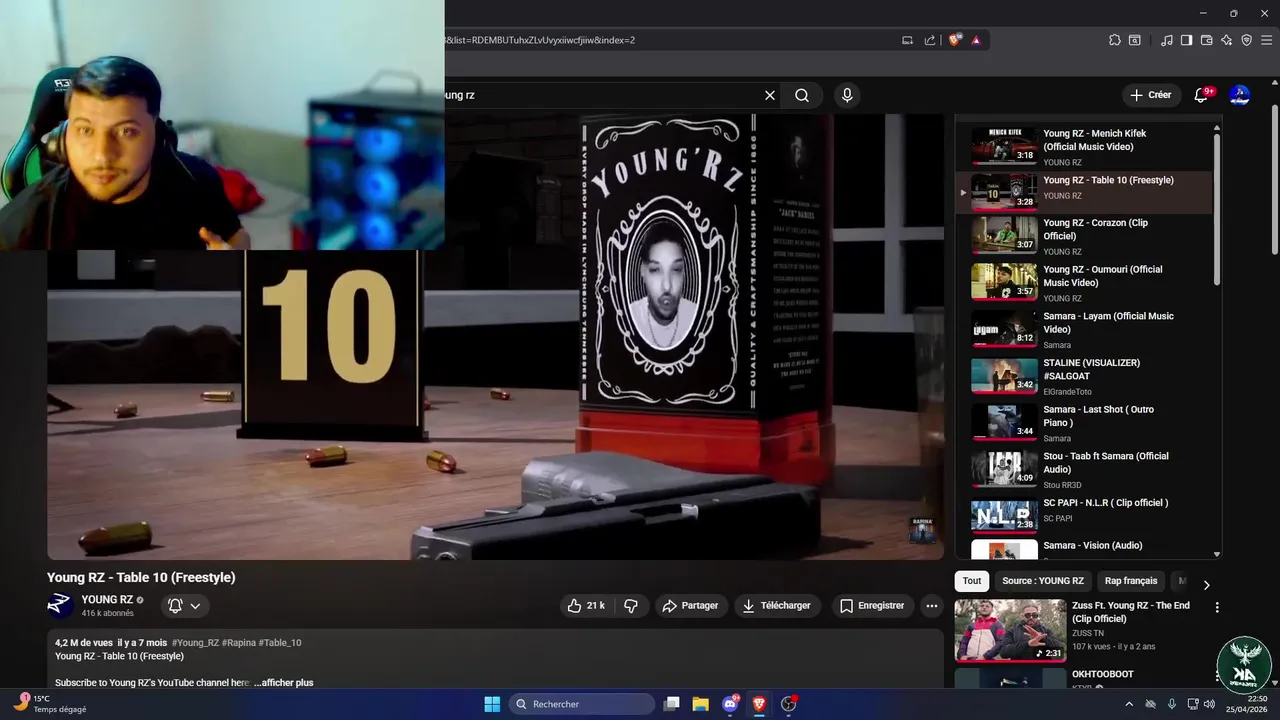The image size is (1280, 720).
Task: Click the playlist panel scrollbar thumb
Action: [x=1217, y=210]
